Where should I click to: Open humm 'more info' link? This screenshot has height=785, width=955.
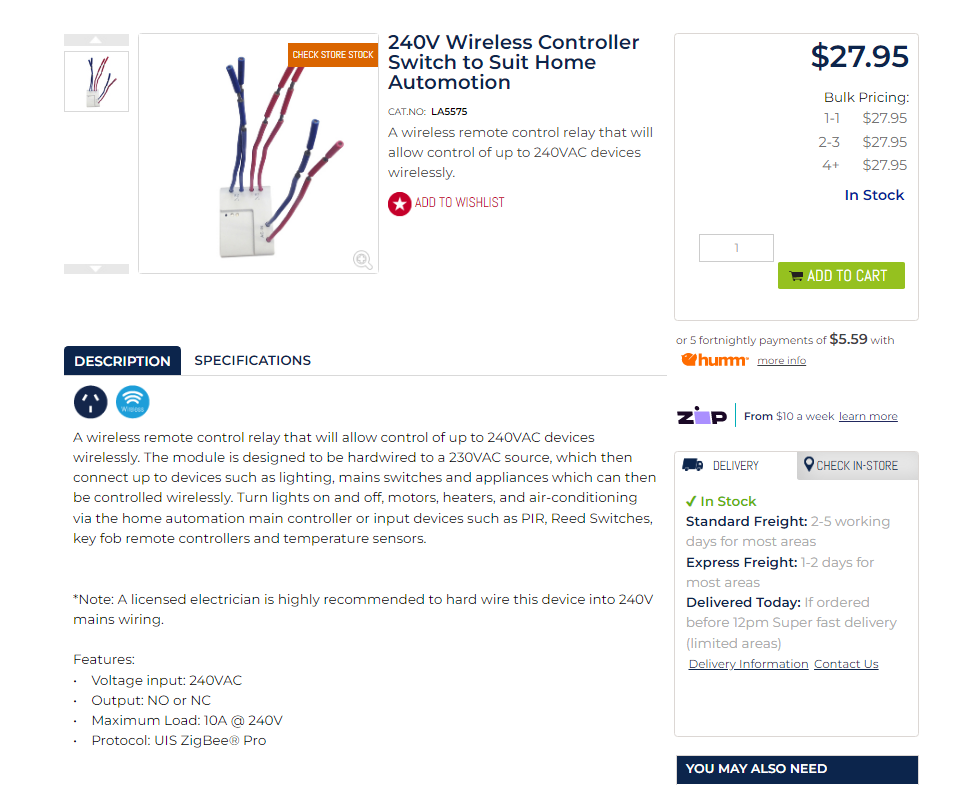[x=781, y=360]
